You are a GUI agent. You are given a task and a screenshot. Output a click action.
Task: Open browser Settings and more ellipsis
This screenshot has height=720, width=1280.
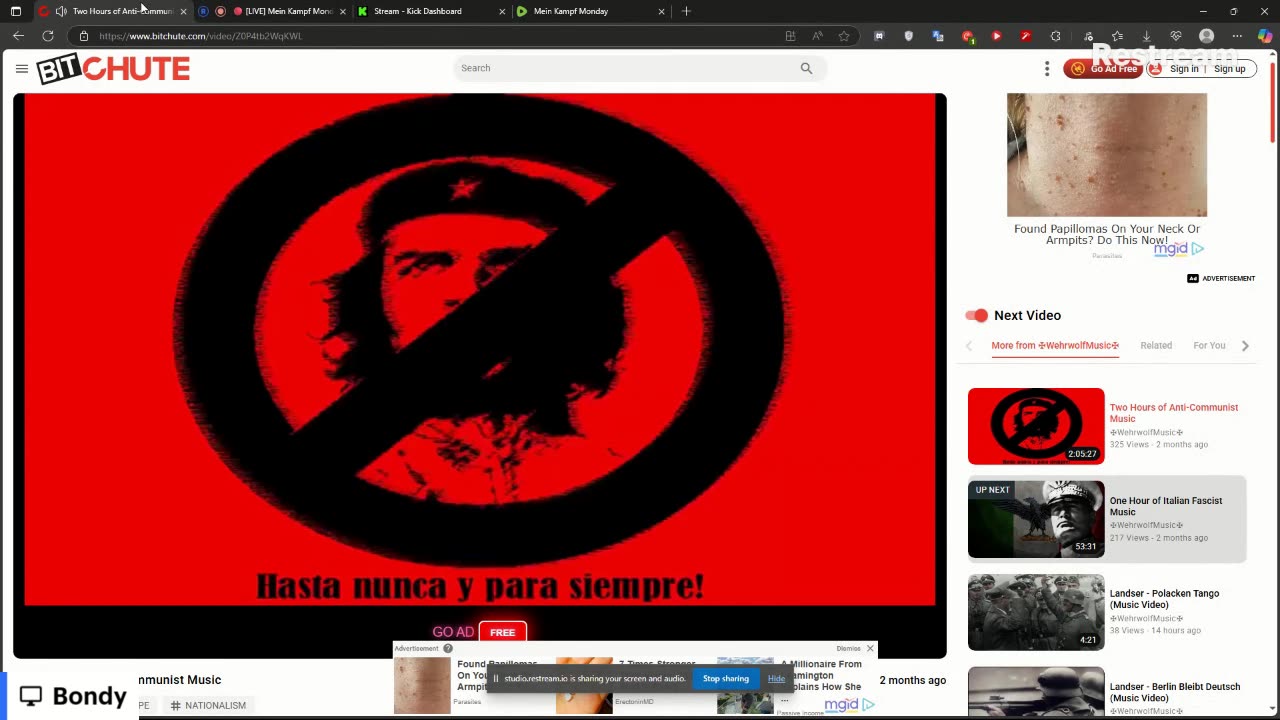click(1237, 36)
